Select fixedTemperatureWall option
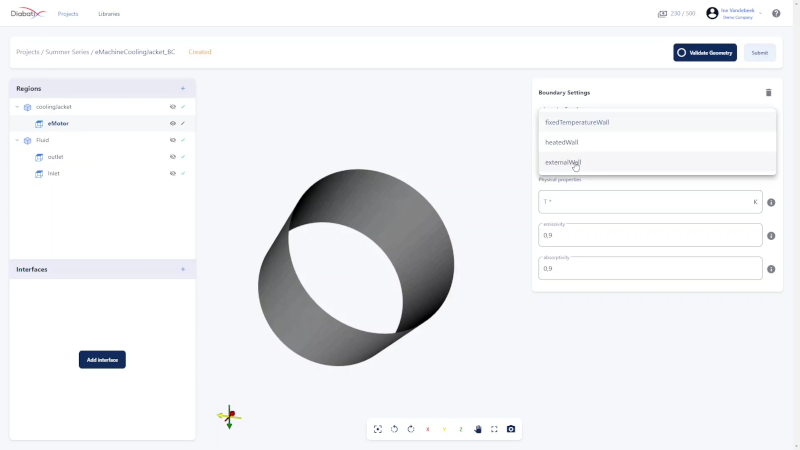Image resolution: width=800 pixels, height=450 pixels. pyautogui.click(x=657, y=122)
